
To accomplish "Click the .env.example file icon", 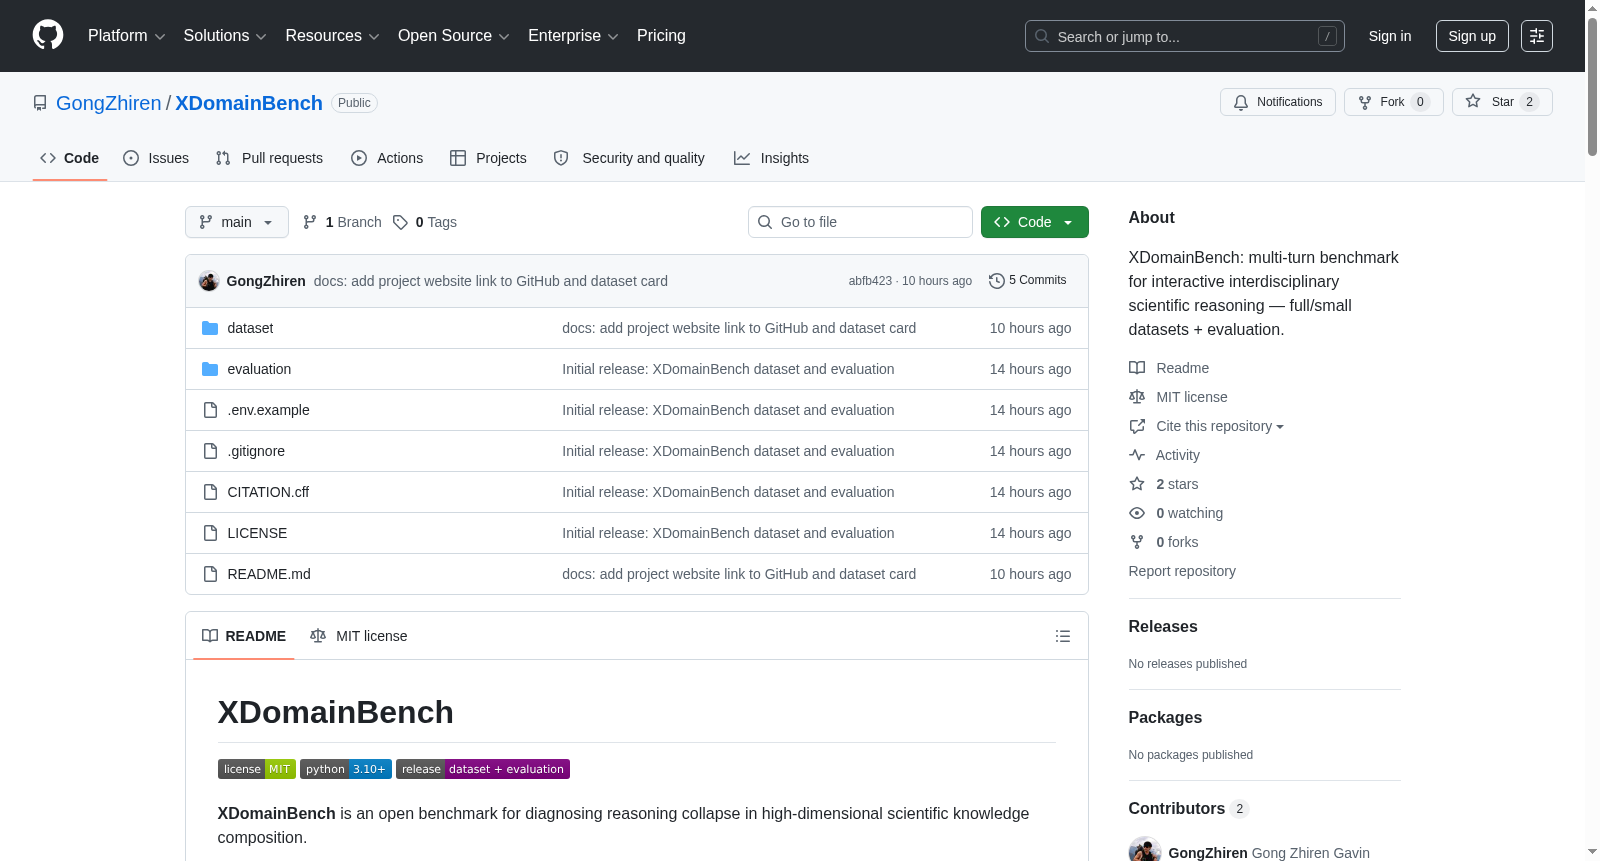I will (x=210, y=410).
